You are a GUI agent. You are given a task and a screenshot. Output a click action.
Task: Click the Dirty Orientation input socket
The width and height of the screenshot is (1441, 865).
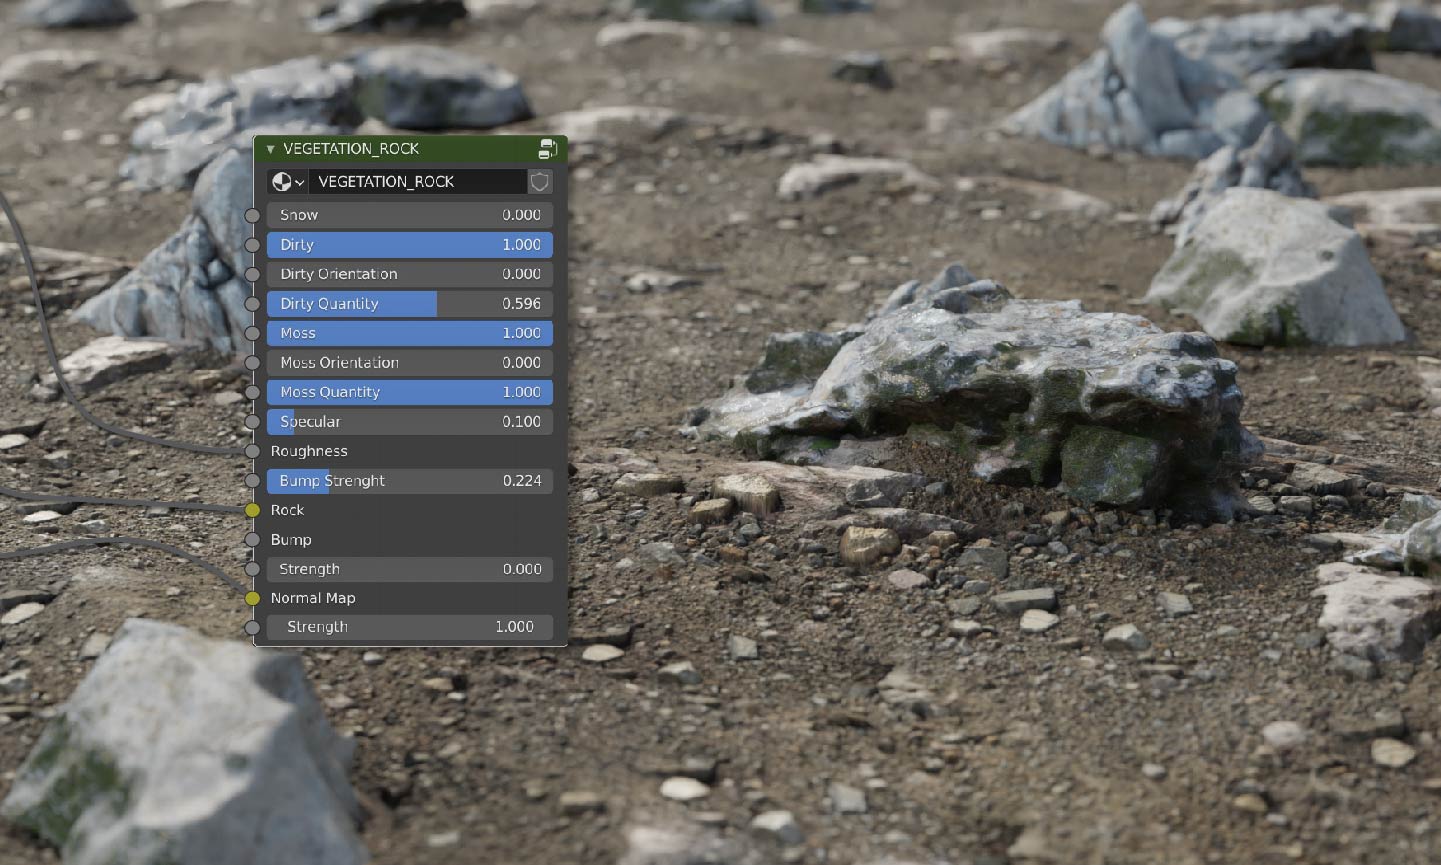[x=253, y=274]
